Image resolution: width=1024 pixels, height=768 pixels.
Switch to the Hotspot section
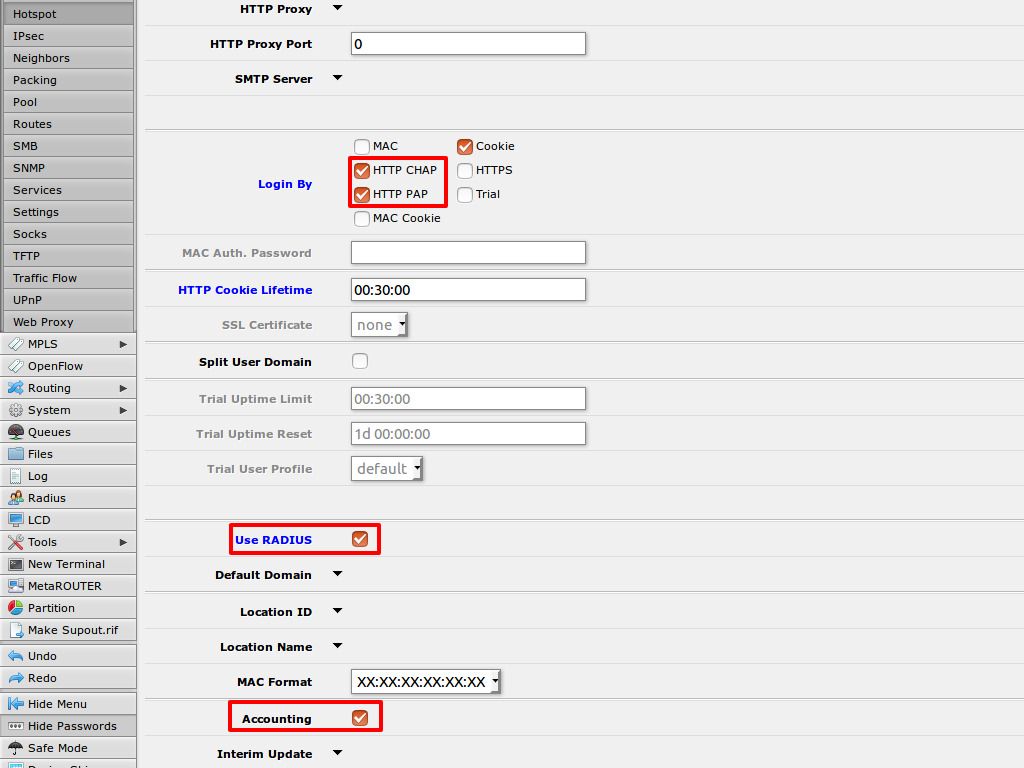38,13
